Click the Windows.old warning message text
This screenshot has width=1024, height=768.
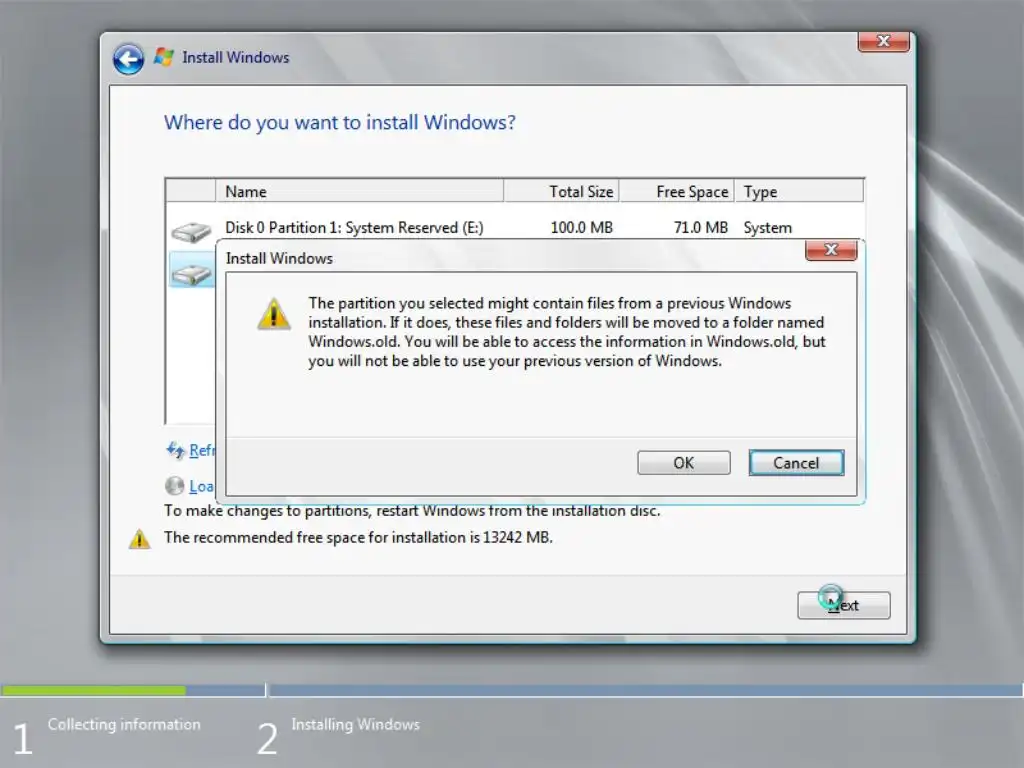pyautogui.click(x=567, y=332)
